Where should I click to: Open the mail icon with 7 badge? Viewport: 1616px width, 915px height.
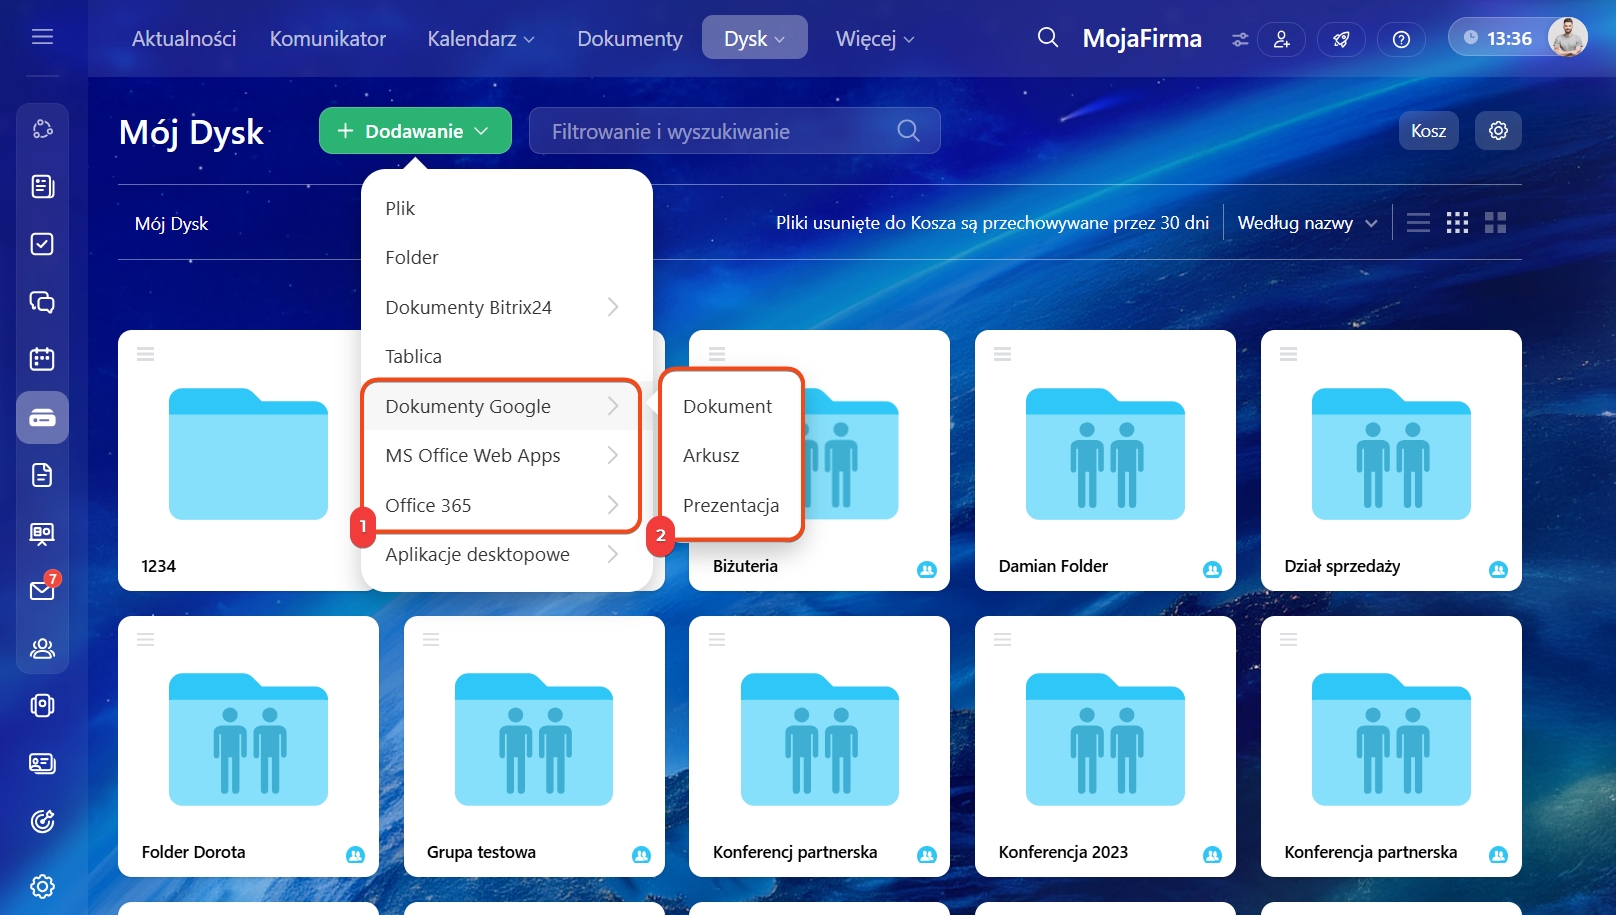pos(42,590)
